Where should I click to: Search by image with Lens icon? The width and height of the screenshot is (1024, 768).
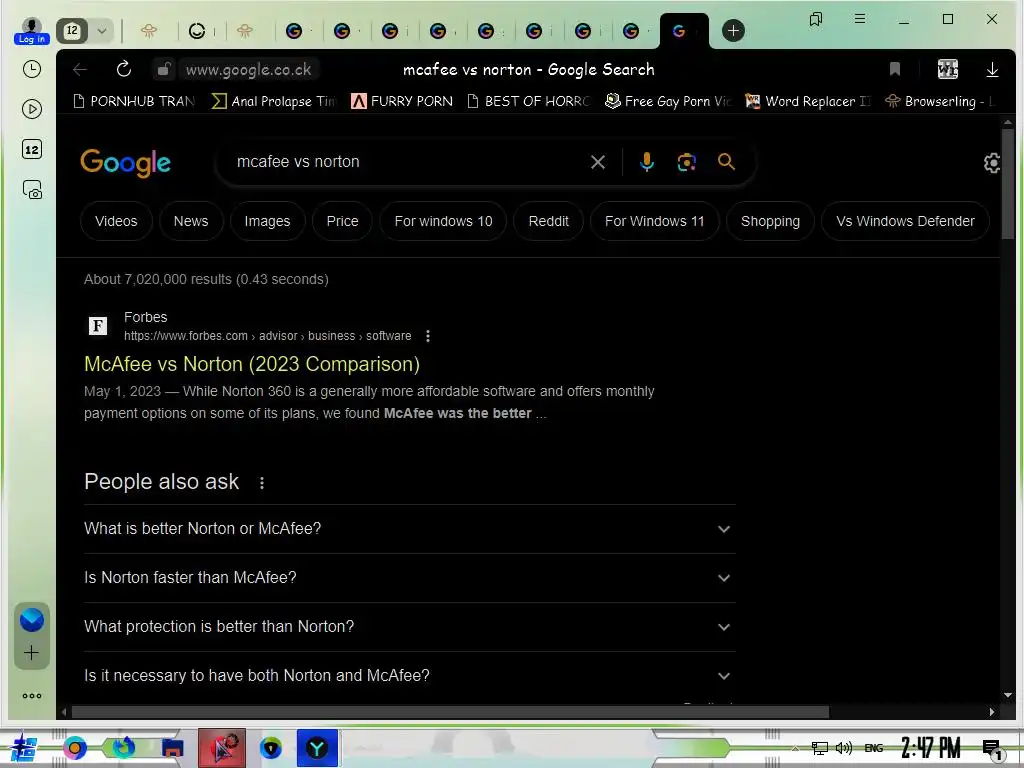coord(686,162)
